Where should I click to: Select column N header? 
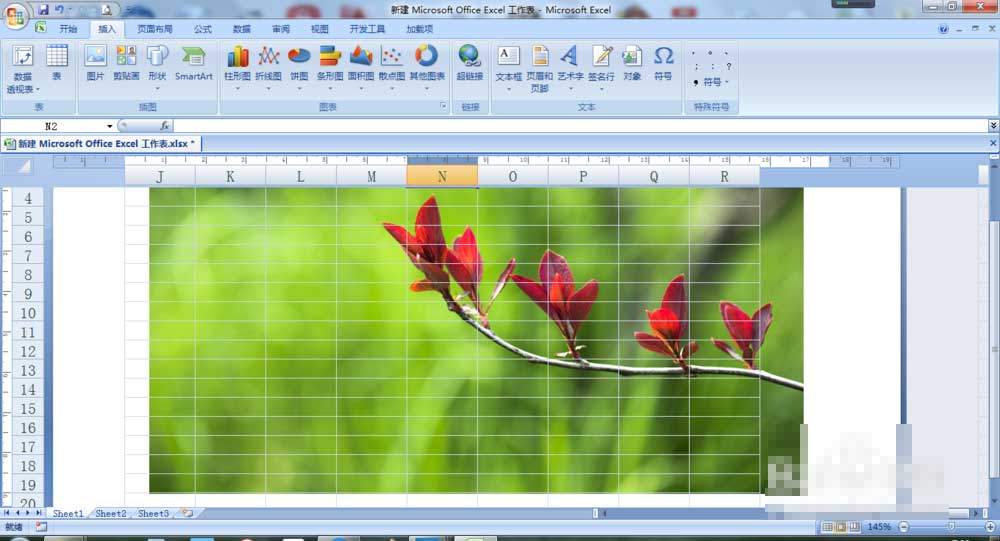click(x=442, y=177)
